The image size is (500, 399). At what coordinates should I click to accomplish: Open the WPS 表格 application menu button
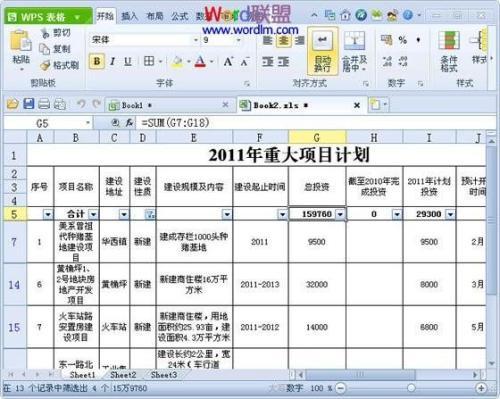(x=48, y=17)
